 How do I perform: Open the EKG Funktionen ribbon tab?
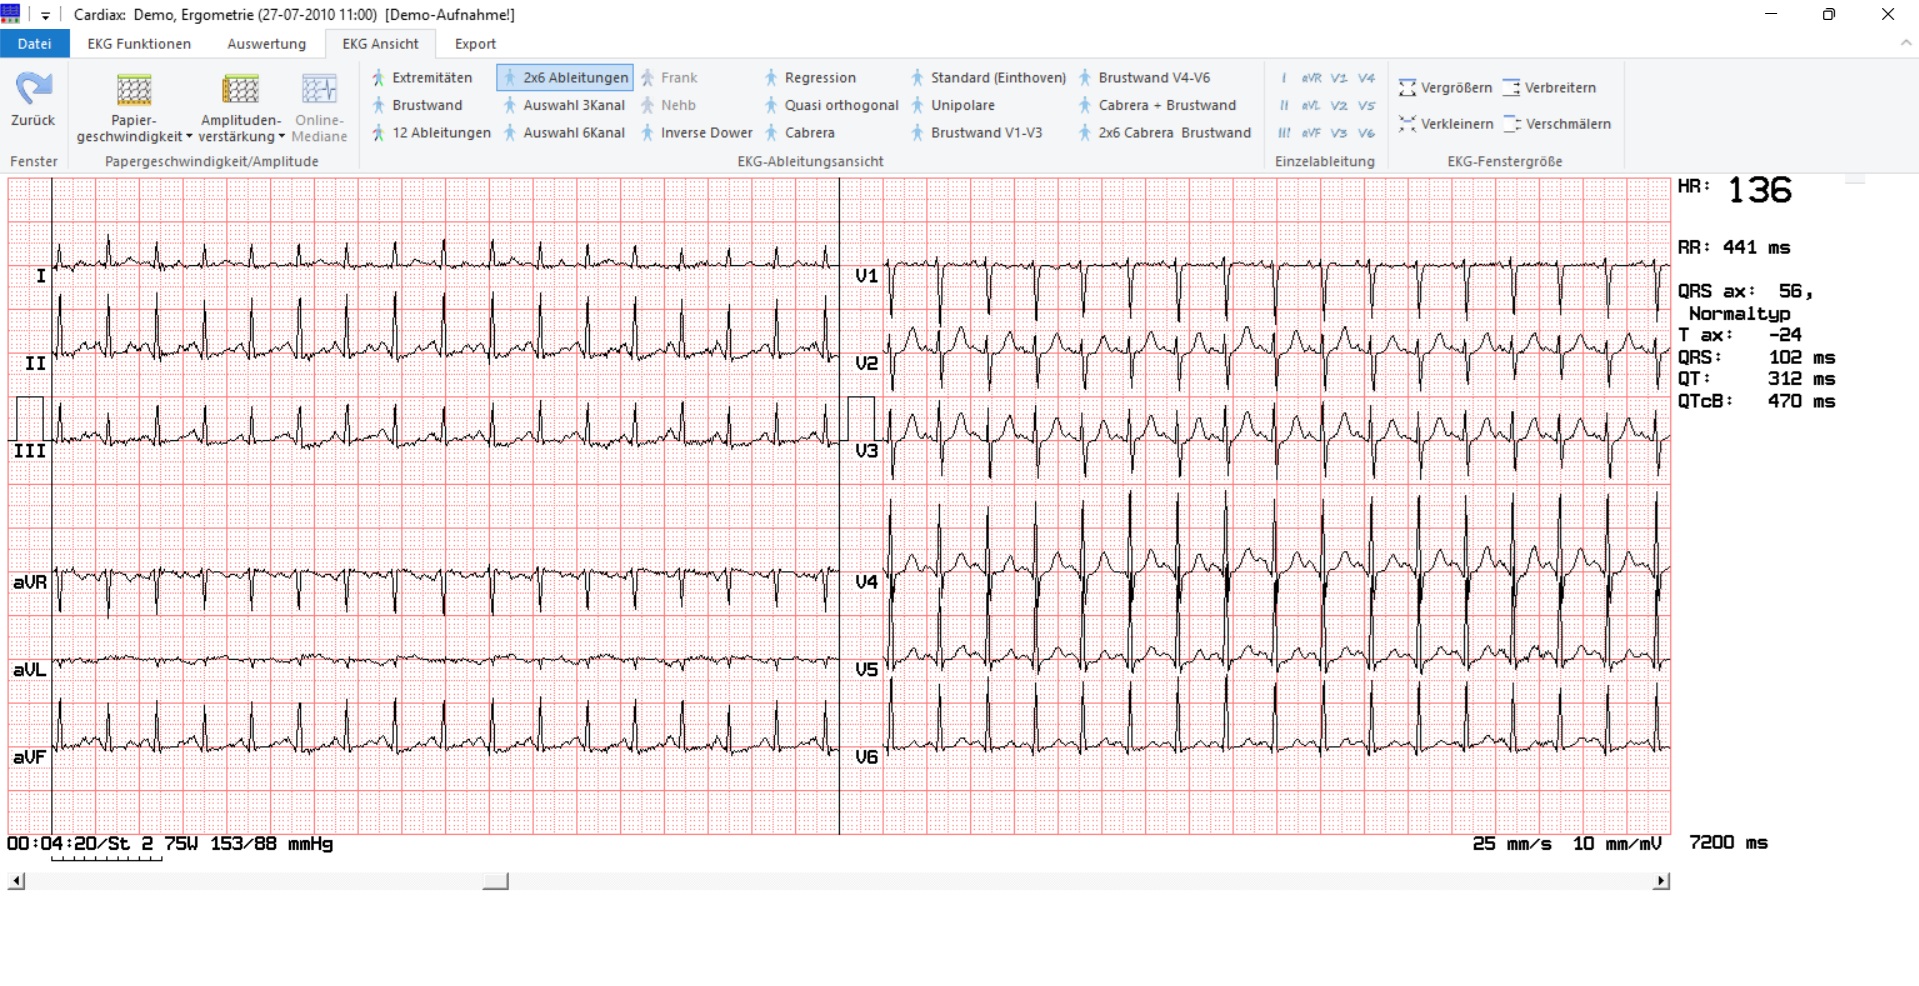[139, 44]
